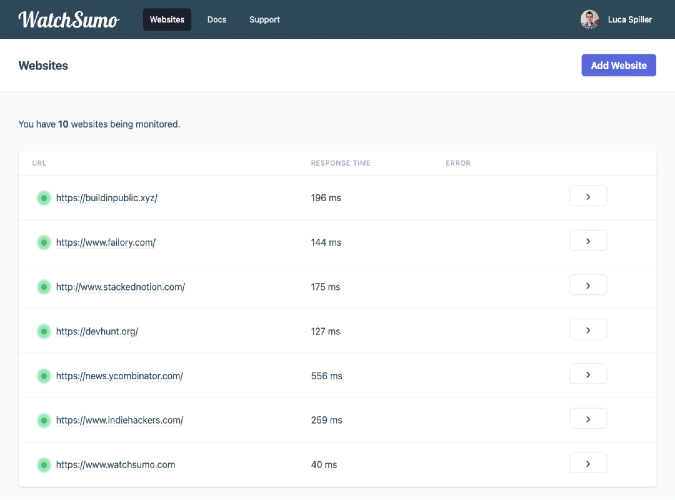Open the https://buildinpublic.xyz/ link
Viewport: 675px width, 500px height.
pyautogui.click(x=107, y=198)
